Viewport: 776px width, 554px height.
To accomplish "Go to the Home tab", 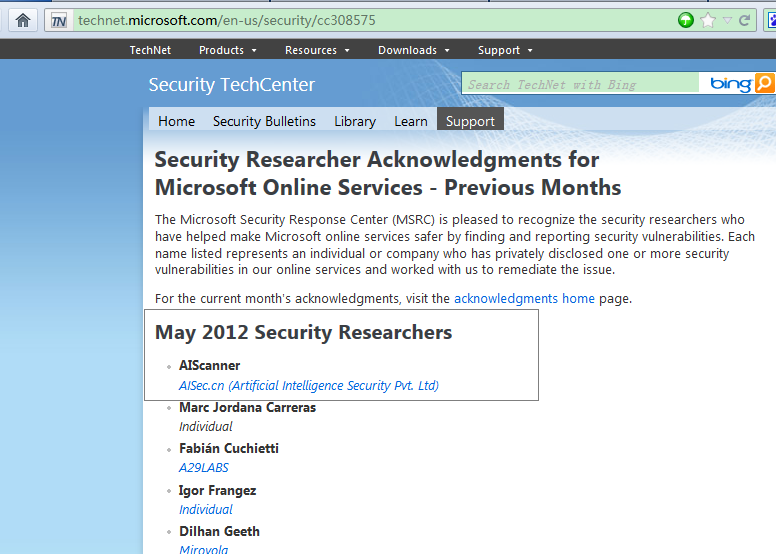I will click(x=176, y=121).
